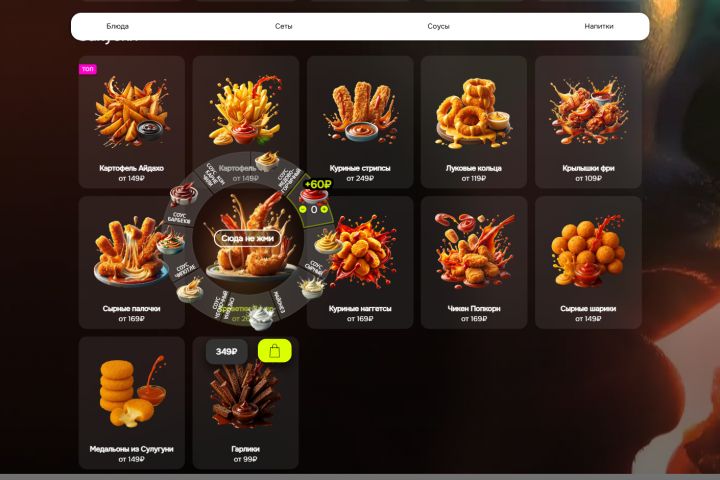Pick the honey-mustard sauce bowl icon
The width and height of the screenshot is (720, 480).
point(267,160)
